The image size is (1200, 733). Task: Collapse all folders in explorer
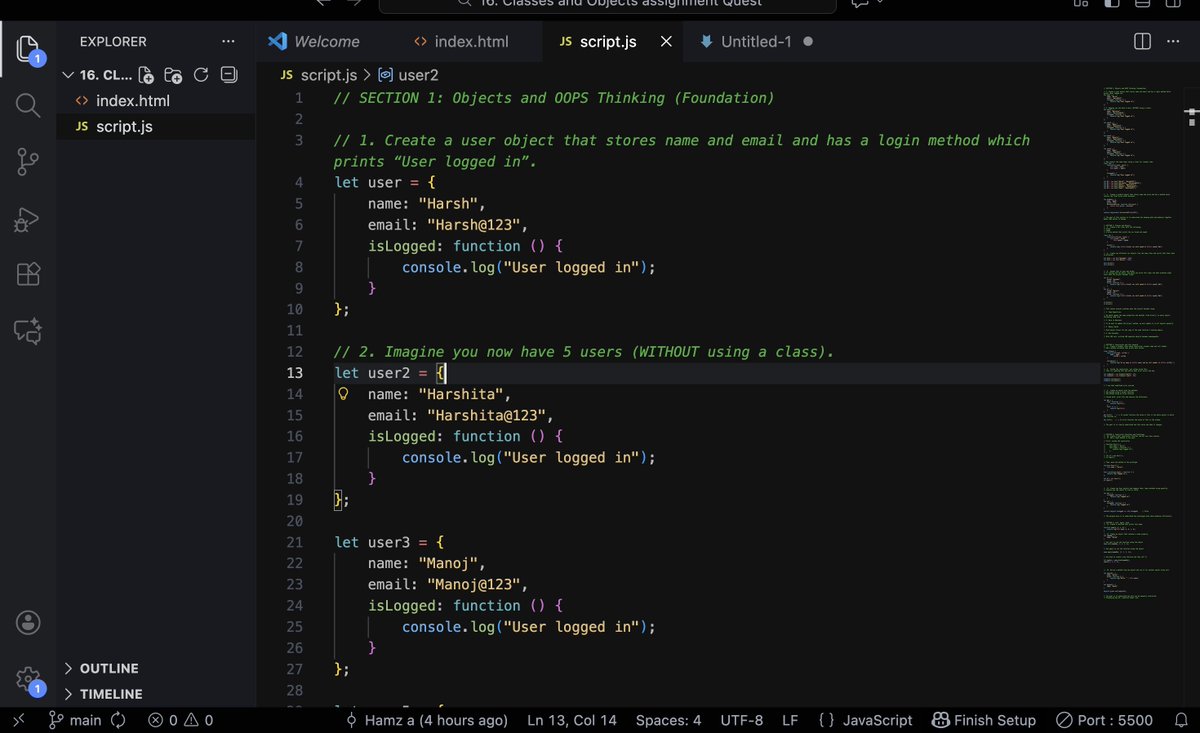tap(229, 75)
